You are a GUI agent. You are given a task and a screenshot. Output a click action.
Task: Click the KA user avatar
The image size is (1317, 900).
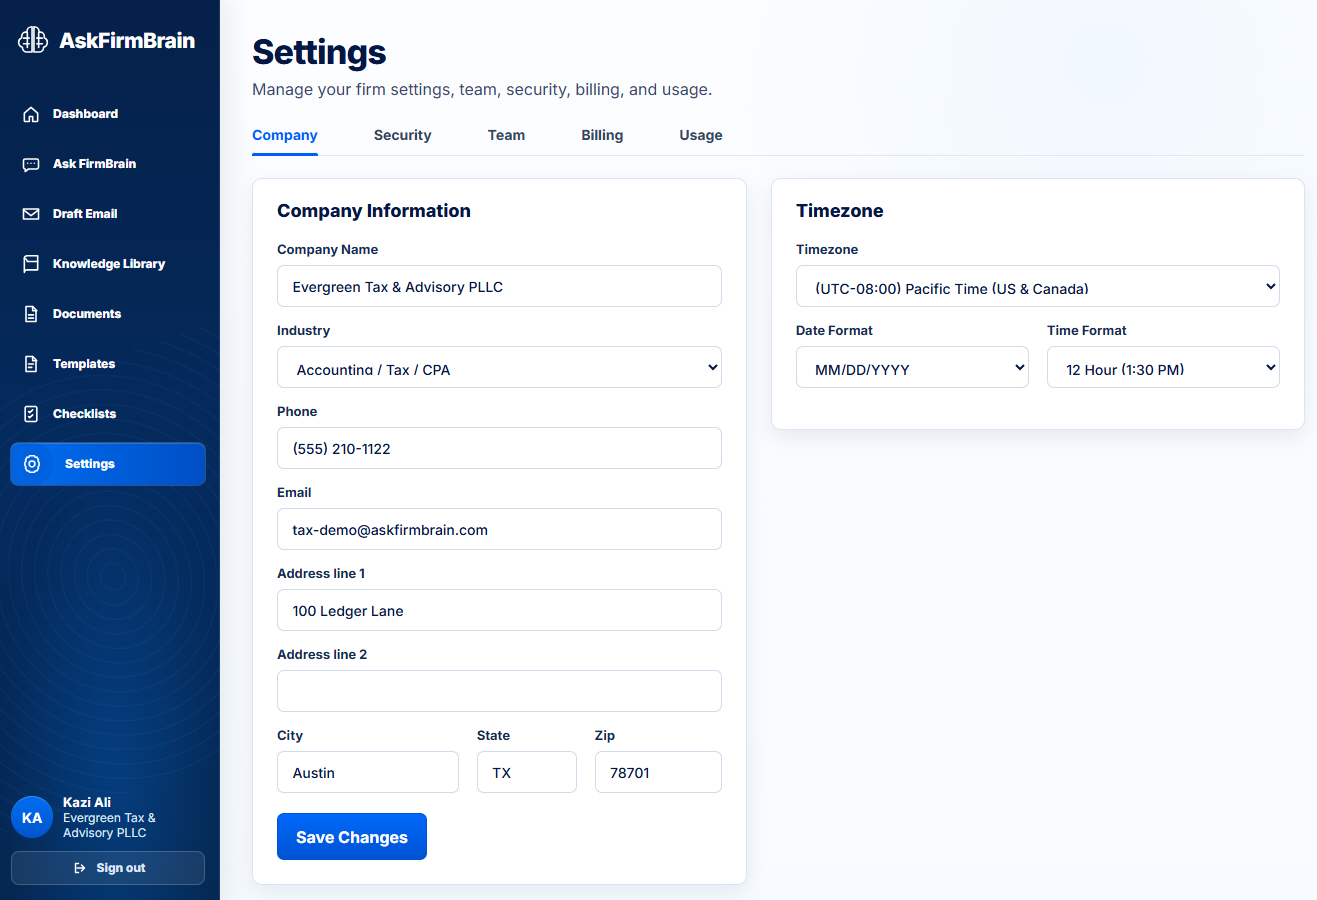[32, 817]
